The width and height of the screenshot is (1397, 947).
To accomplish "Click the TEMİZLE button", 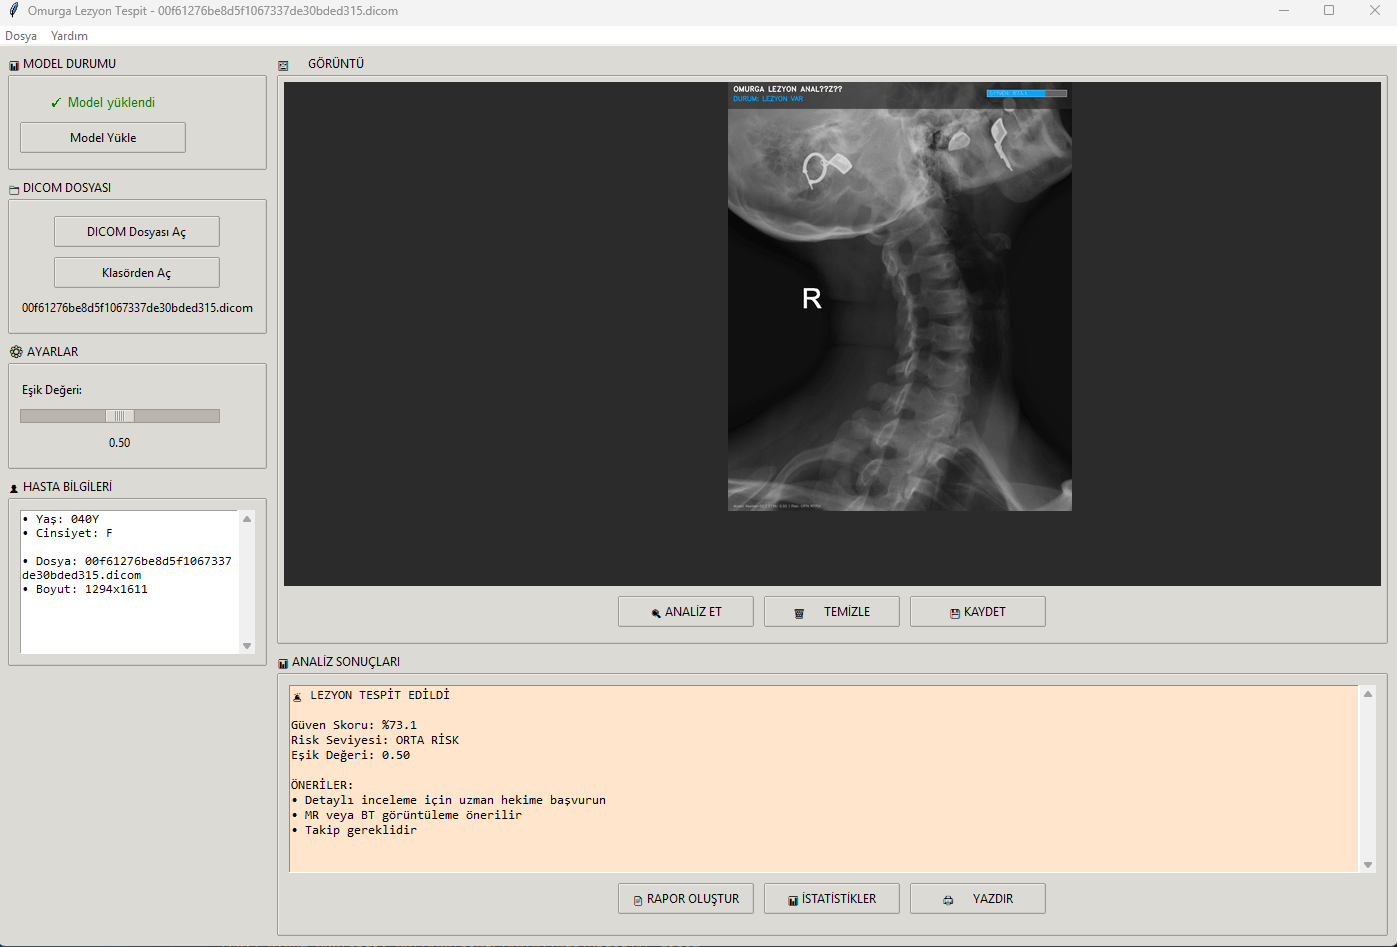I will (x=832, y=612).
